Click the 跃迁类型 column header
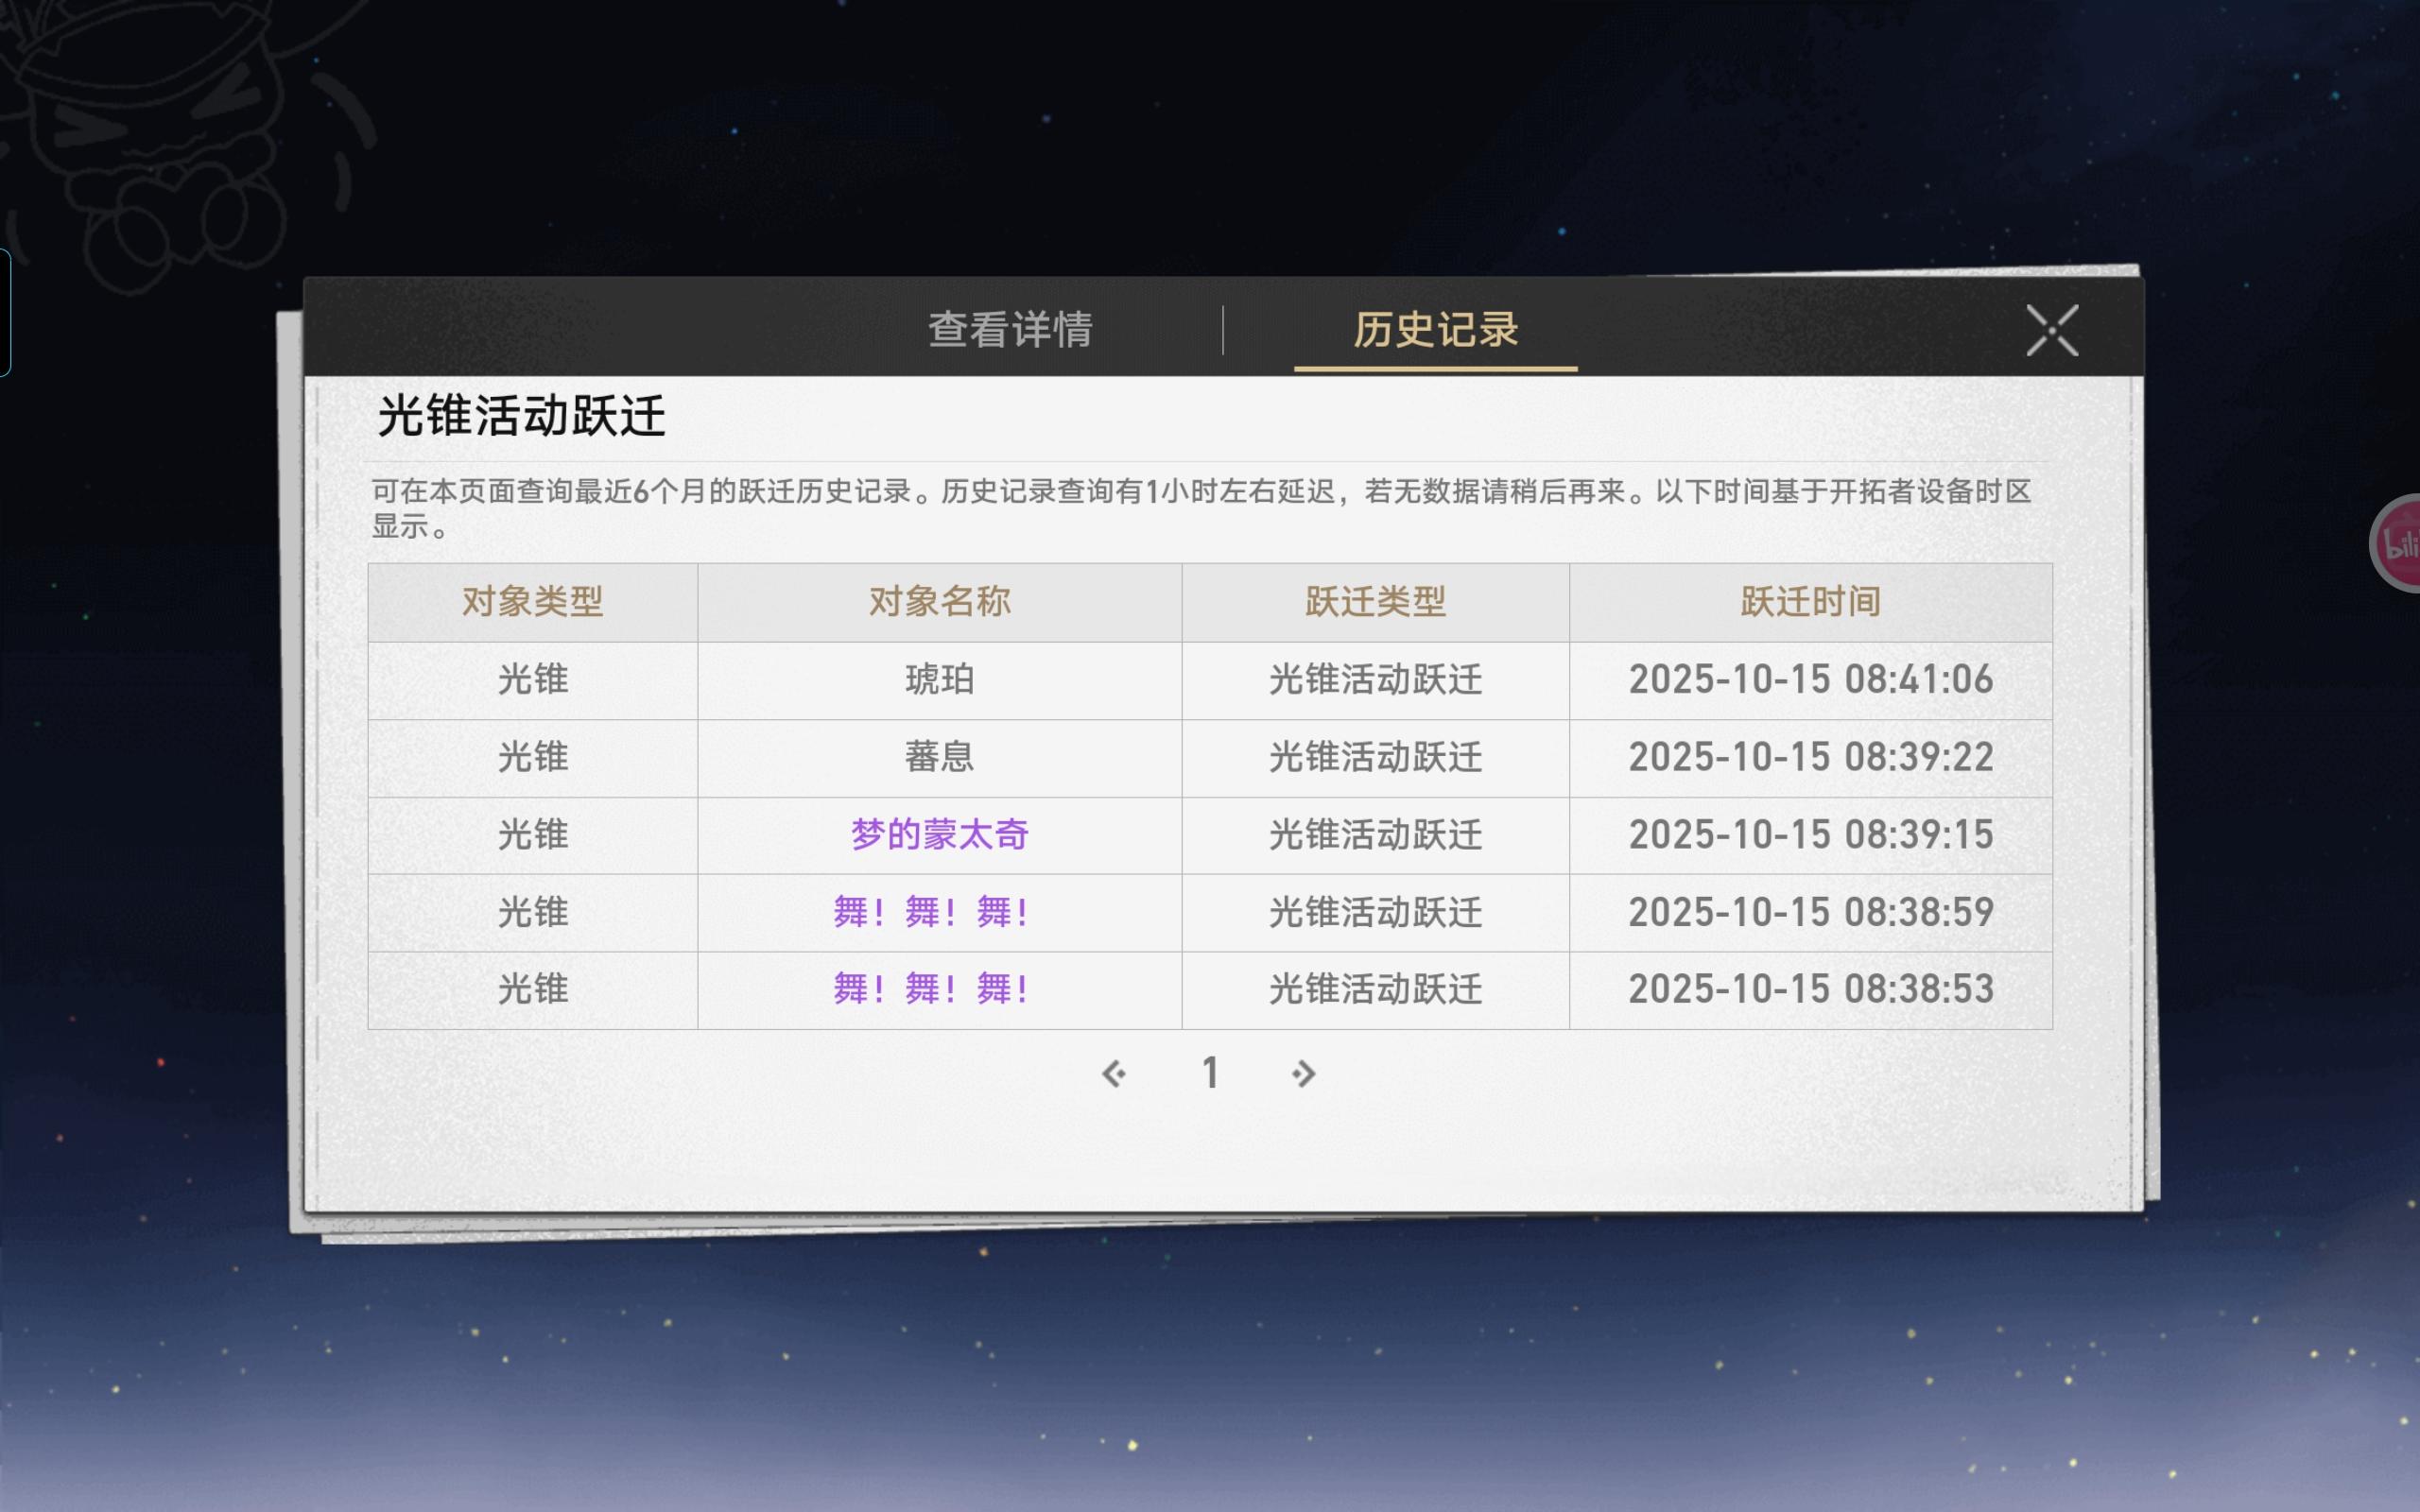Viewport: 2420px width, 1512px height. coord(1375,601)
